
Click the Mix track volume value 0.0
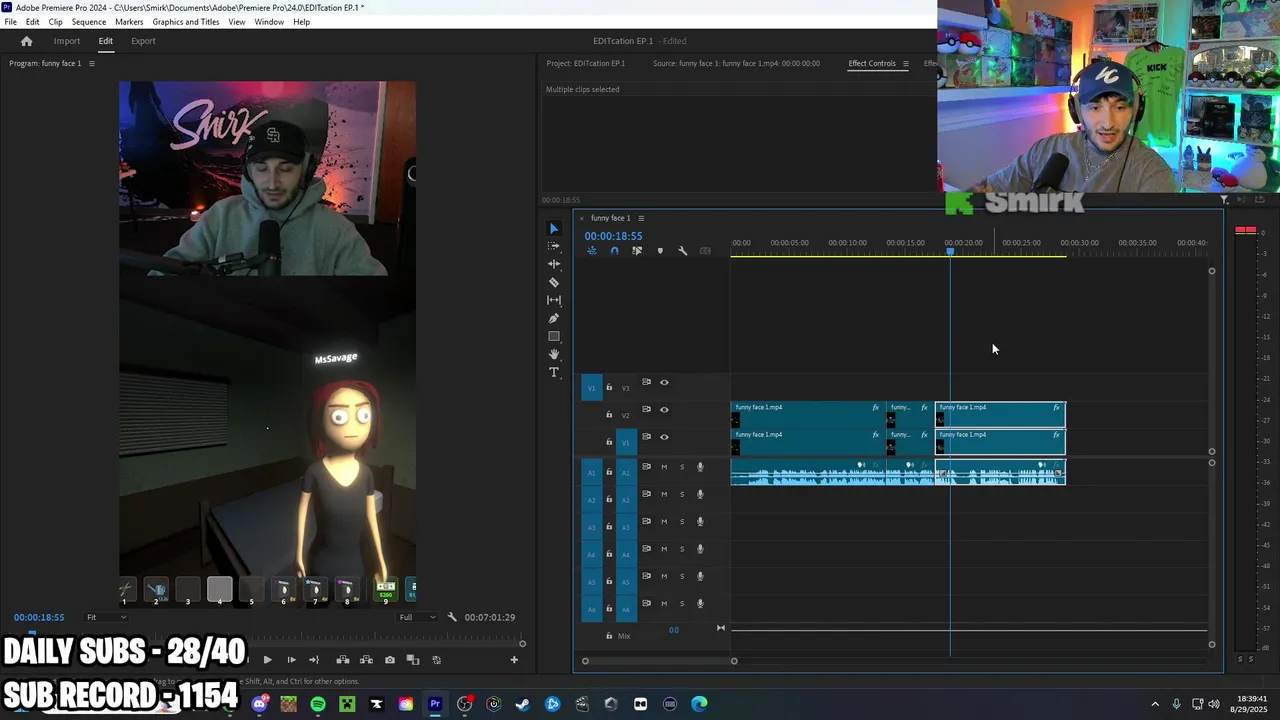point(674,630)
